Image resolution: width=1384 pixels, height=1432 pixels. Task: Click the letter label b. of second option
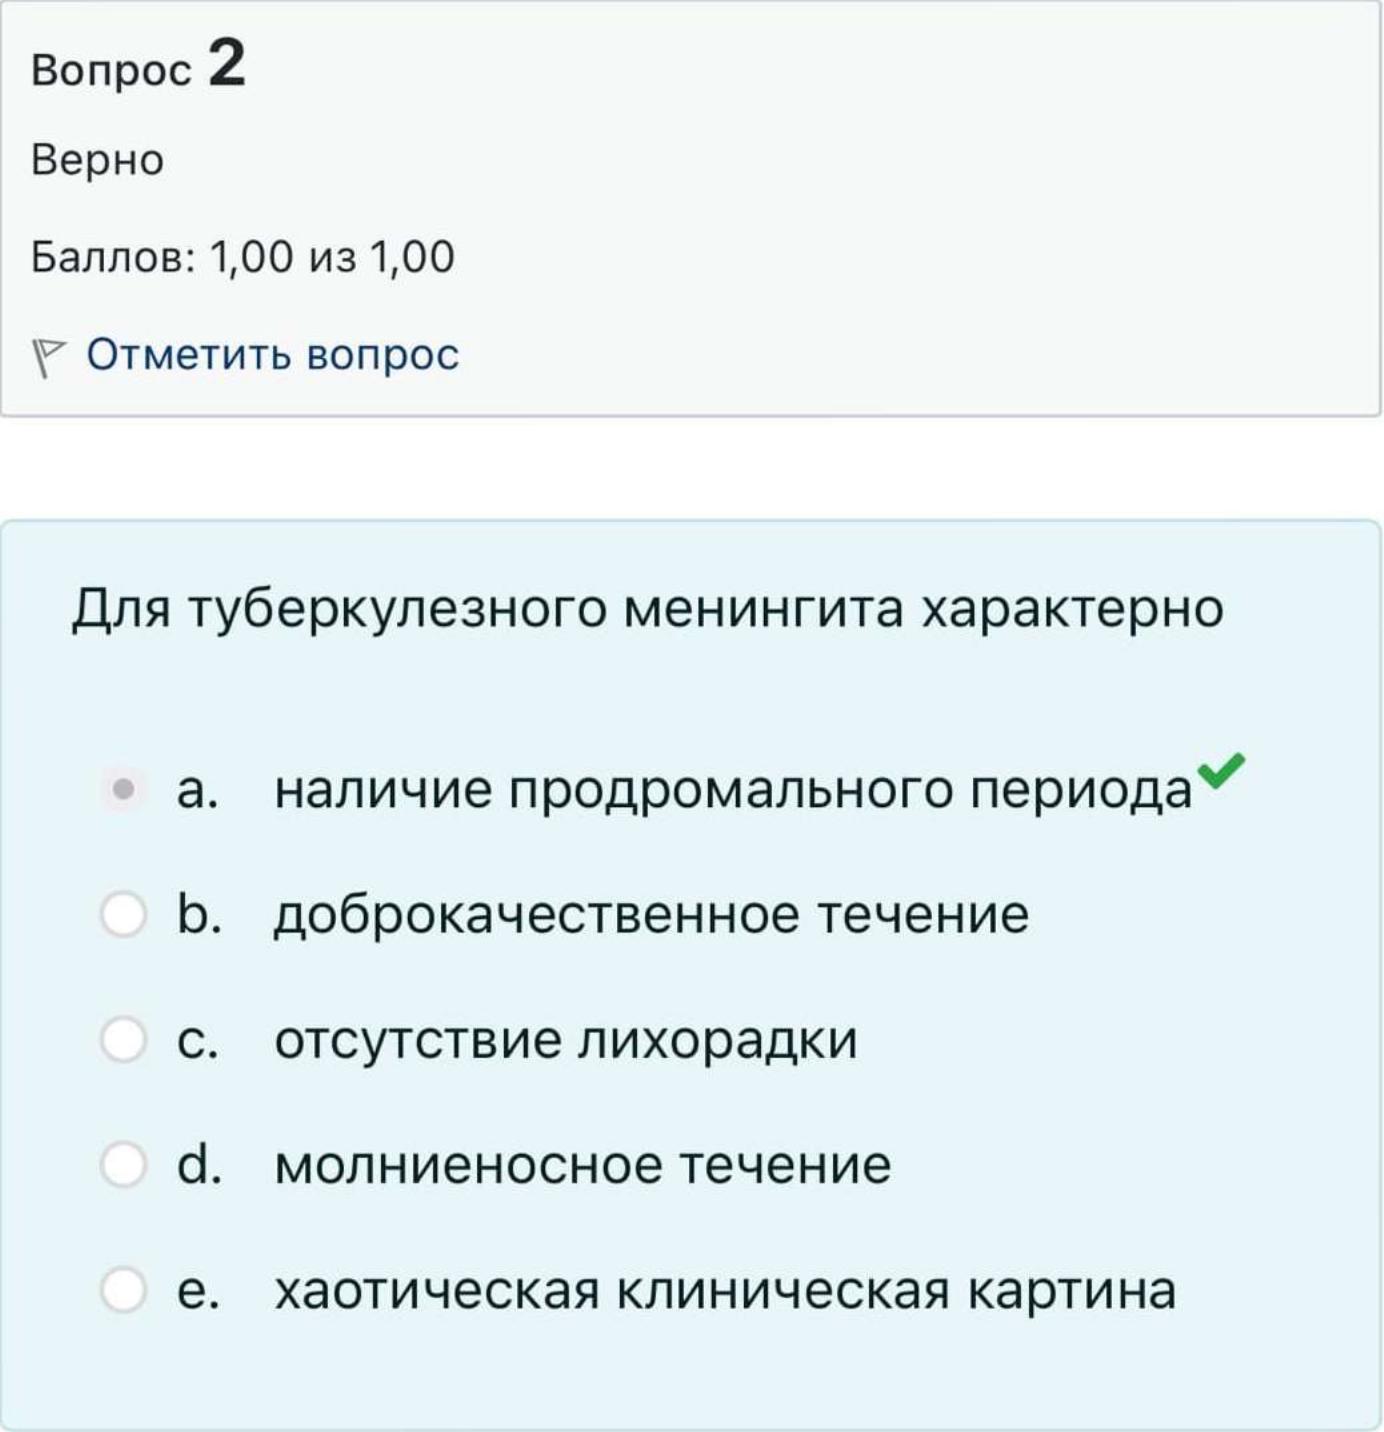[x=198, y=914]
